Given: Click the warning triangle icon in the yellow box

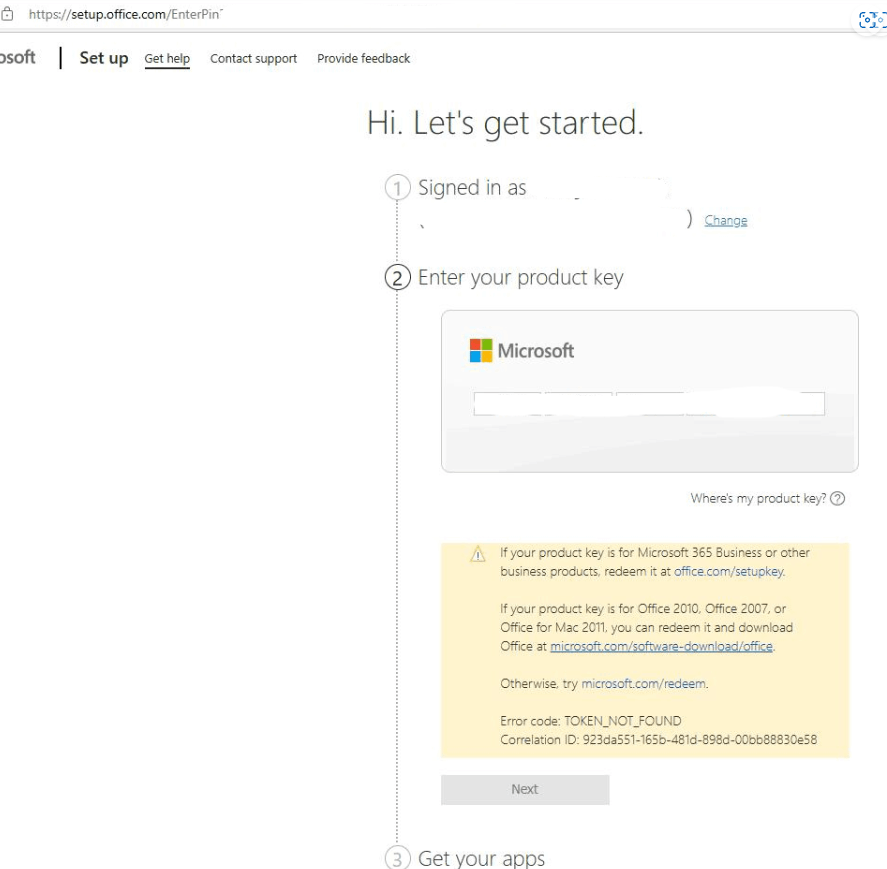Looking at the screenshot, I should (x=478, y=553).
